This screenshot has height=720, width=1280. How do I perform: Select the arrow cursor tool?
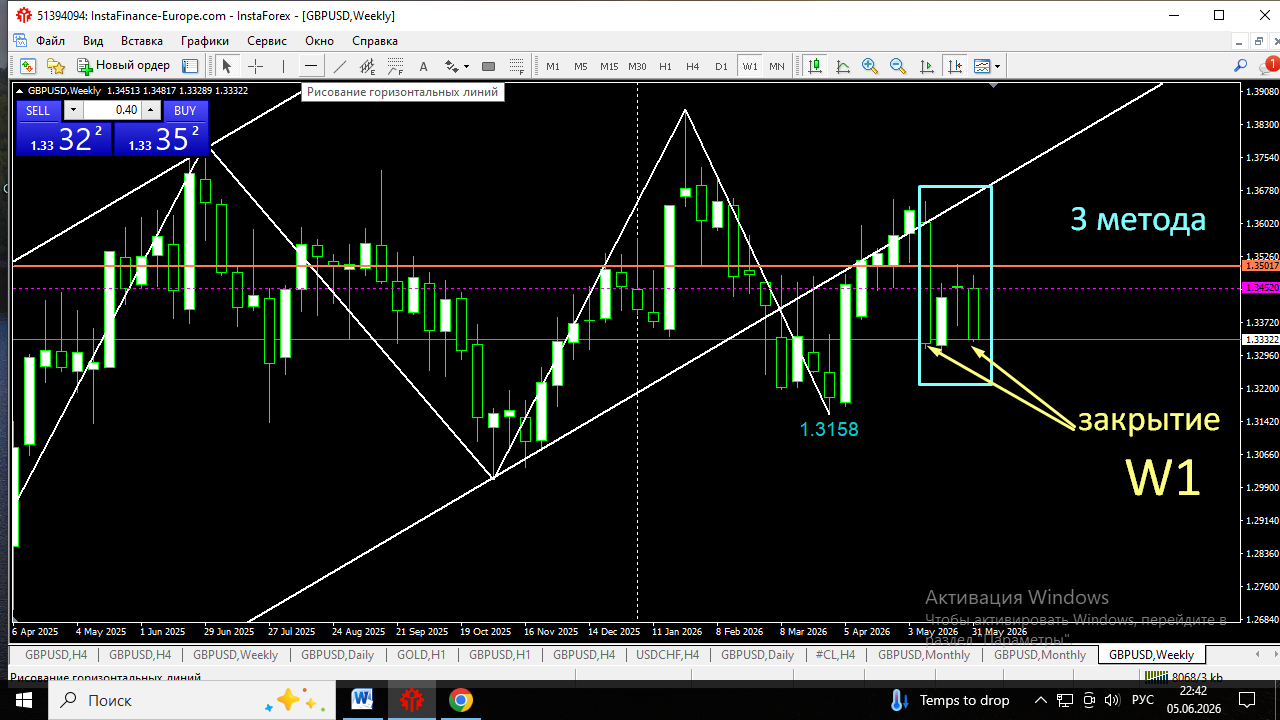[227, 66]
